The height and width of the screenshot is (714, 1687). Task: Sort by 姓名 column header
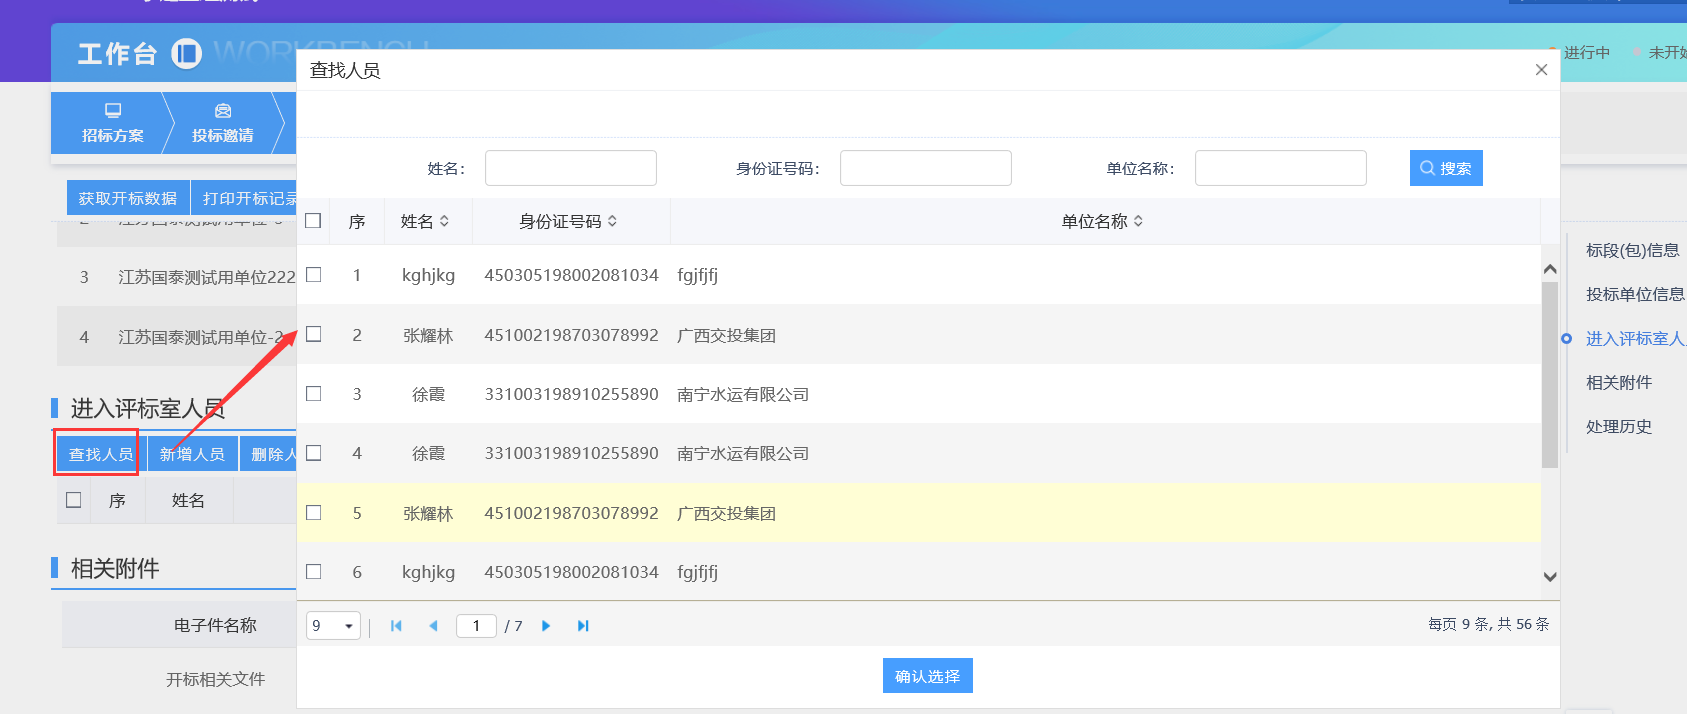point(425,222)
